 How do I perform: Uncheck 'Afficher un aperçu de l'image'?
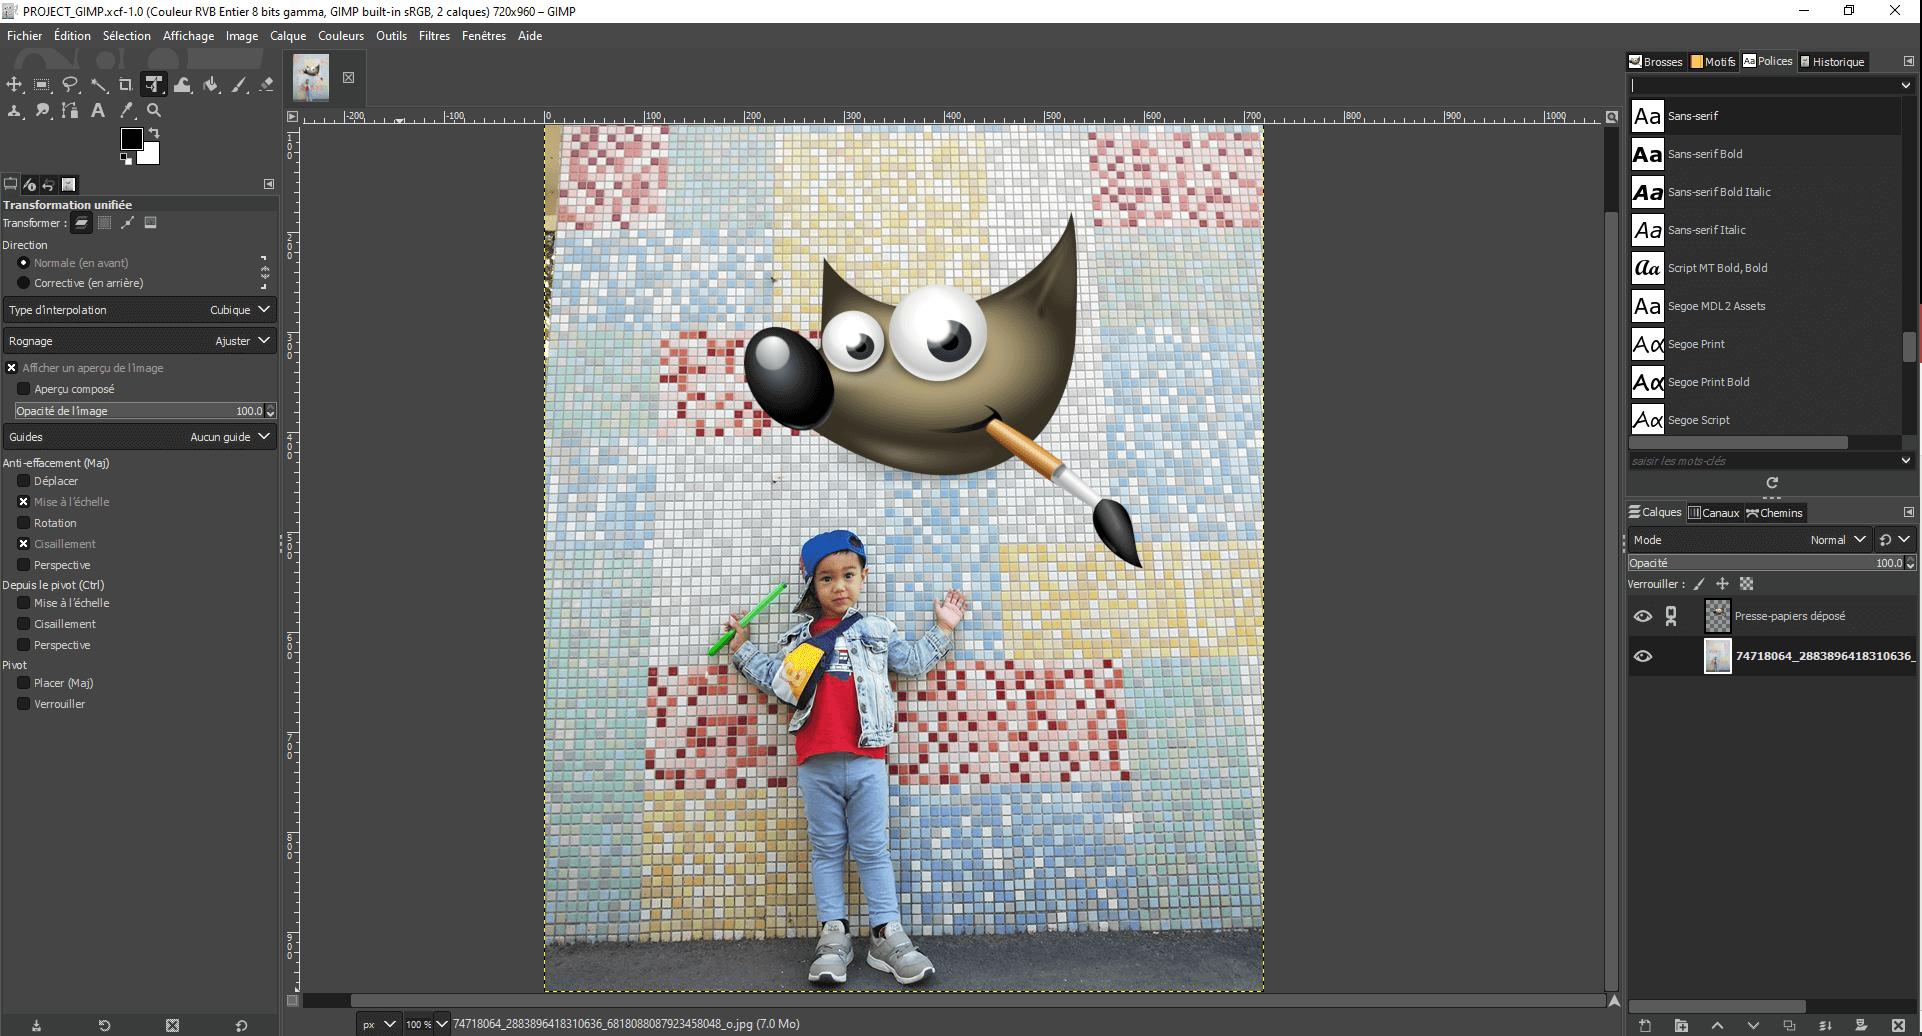(x=12, y=368)
